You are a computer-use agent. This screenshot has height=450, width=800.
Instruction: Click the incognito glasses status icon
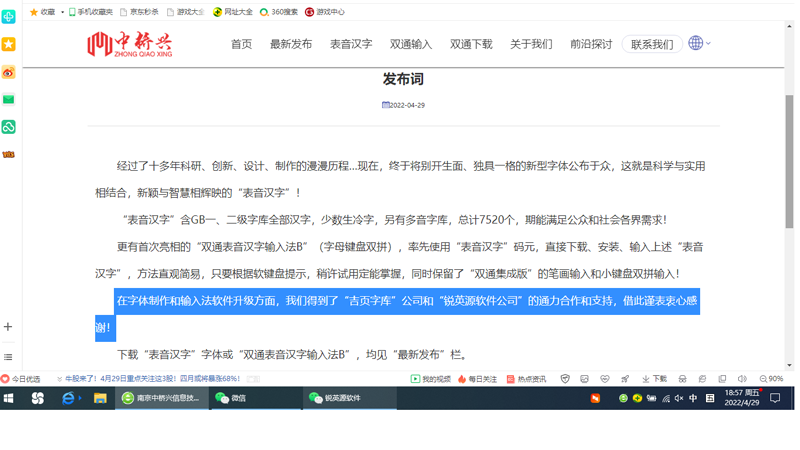coord(682,379)
